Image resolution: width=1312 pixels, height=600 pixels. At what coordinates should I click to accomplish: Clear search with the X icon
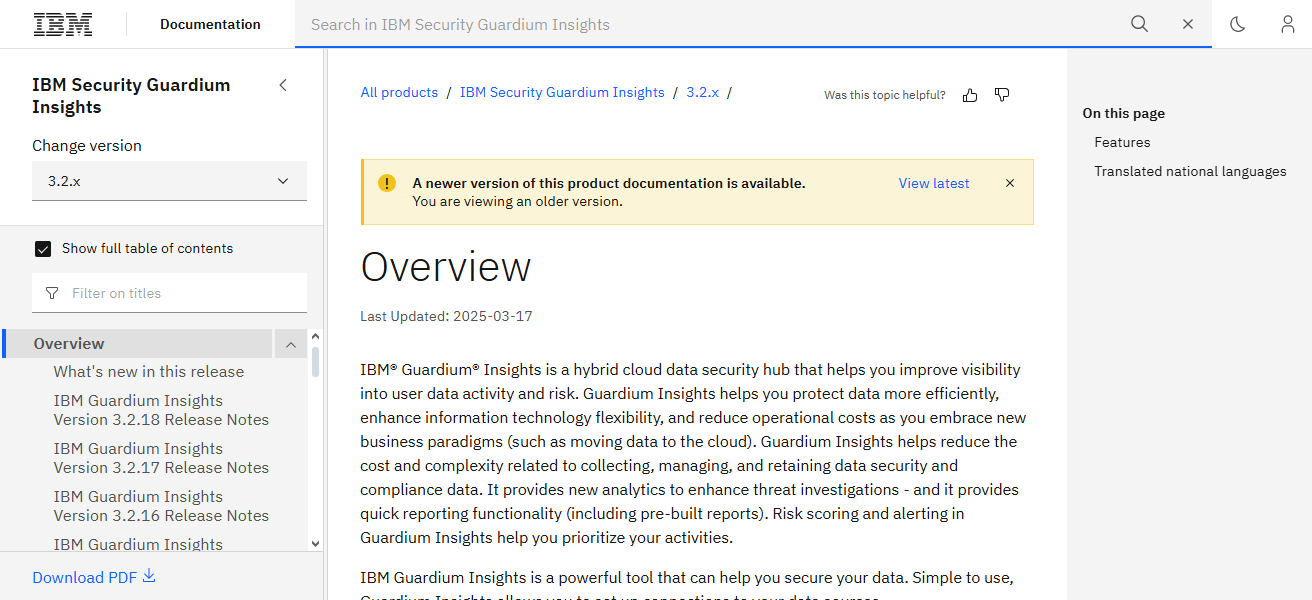[x=1187, y=23]
